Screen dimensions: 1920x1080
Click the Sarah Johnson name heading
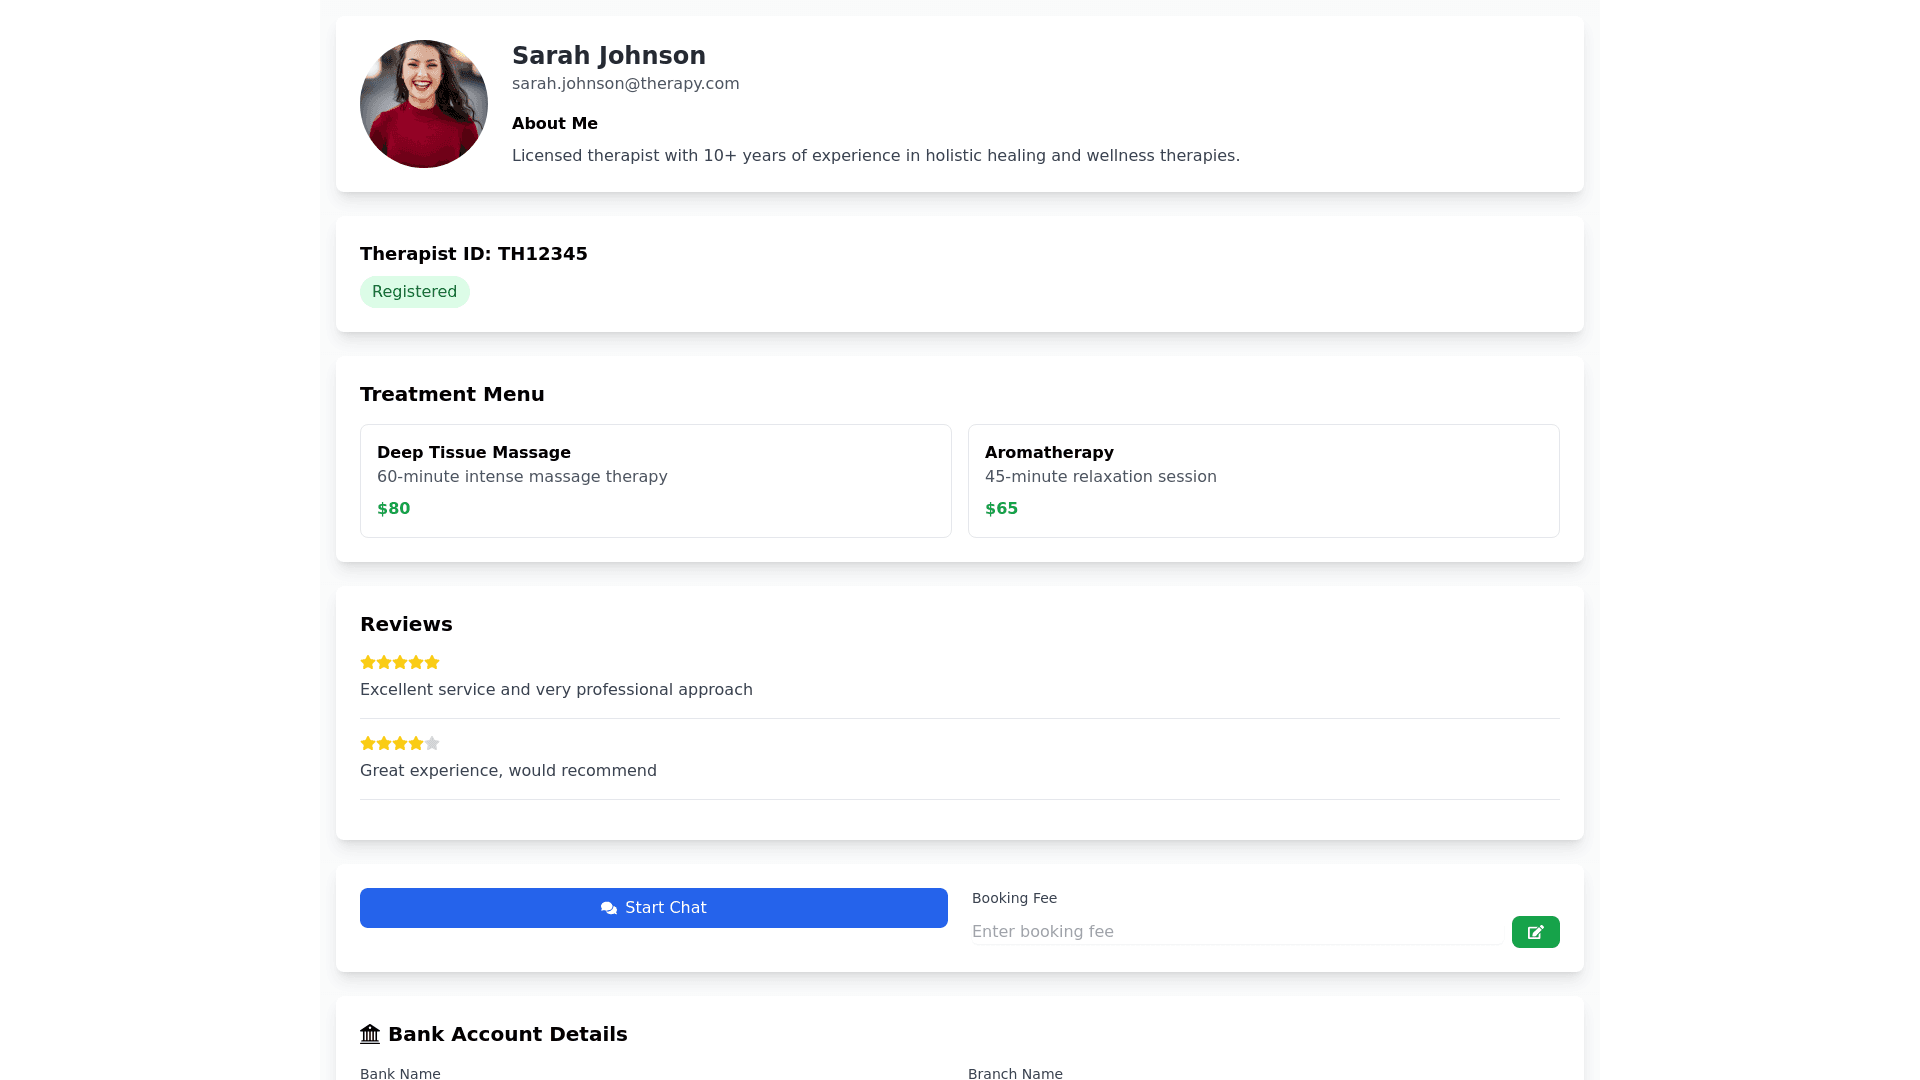(x=608, y=56)
